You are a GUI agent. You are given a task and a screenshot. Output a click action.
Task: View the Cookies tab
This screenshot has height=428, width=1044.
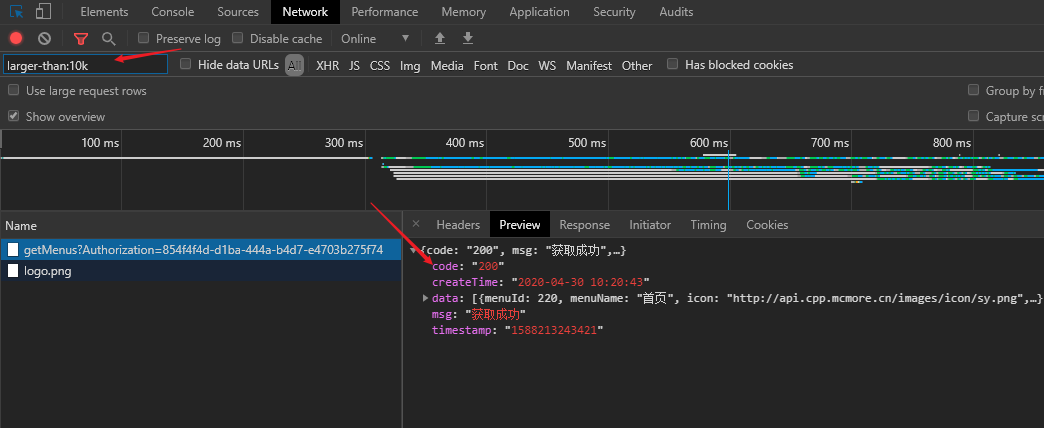click(767, 224)
